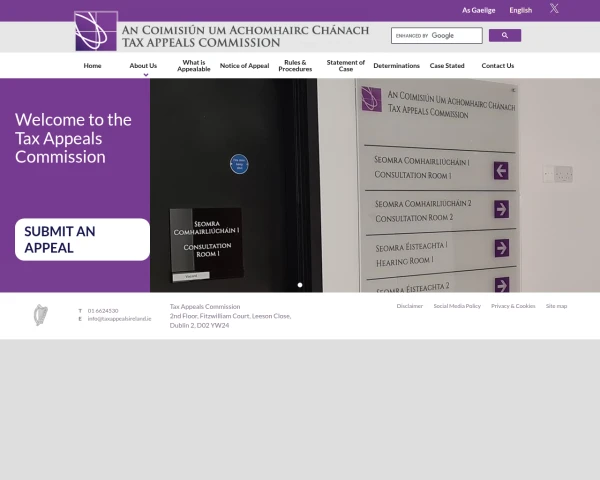Open the Site map link
Image resolution: width=600 pixels, height=480 pixels.
coord(556,306)
